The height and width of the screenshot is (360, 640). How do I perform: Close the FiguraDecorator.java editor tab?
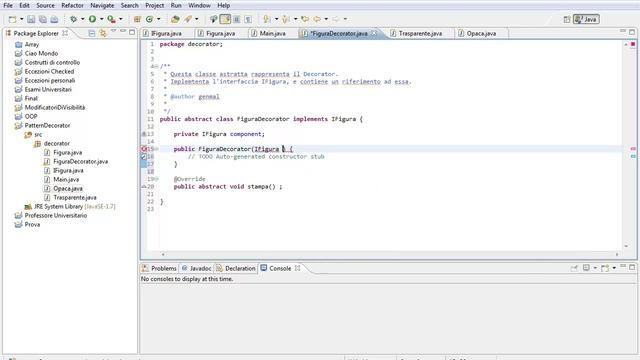tap(374, 33)
